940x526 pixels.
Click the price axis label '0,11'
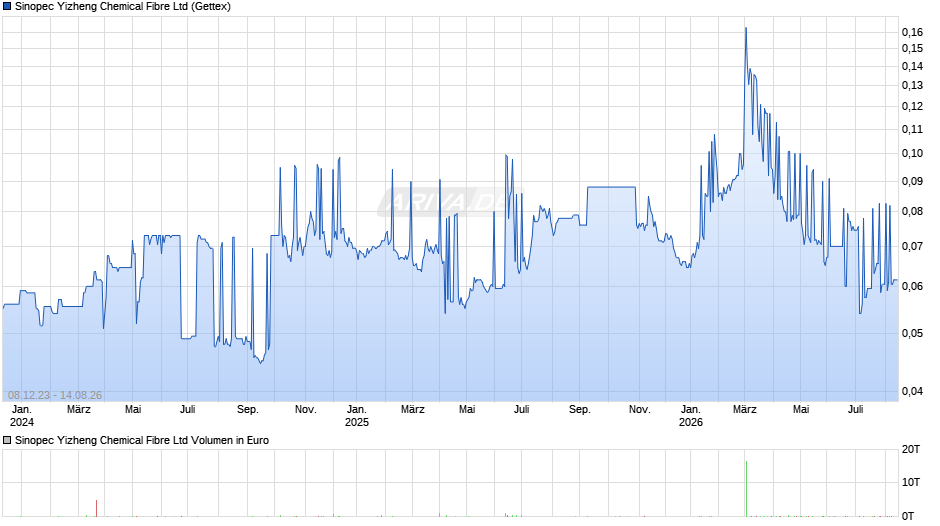click(x=912, y=129)
